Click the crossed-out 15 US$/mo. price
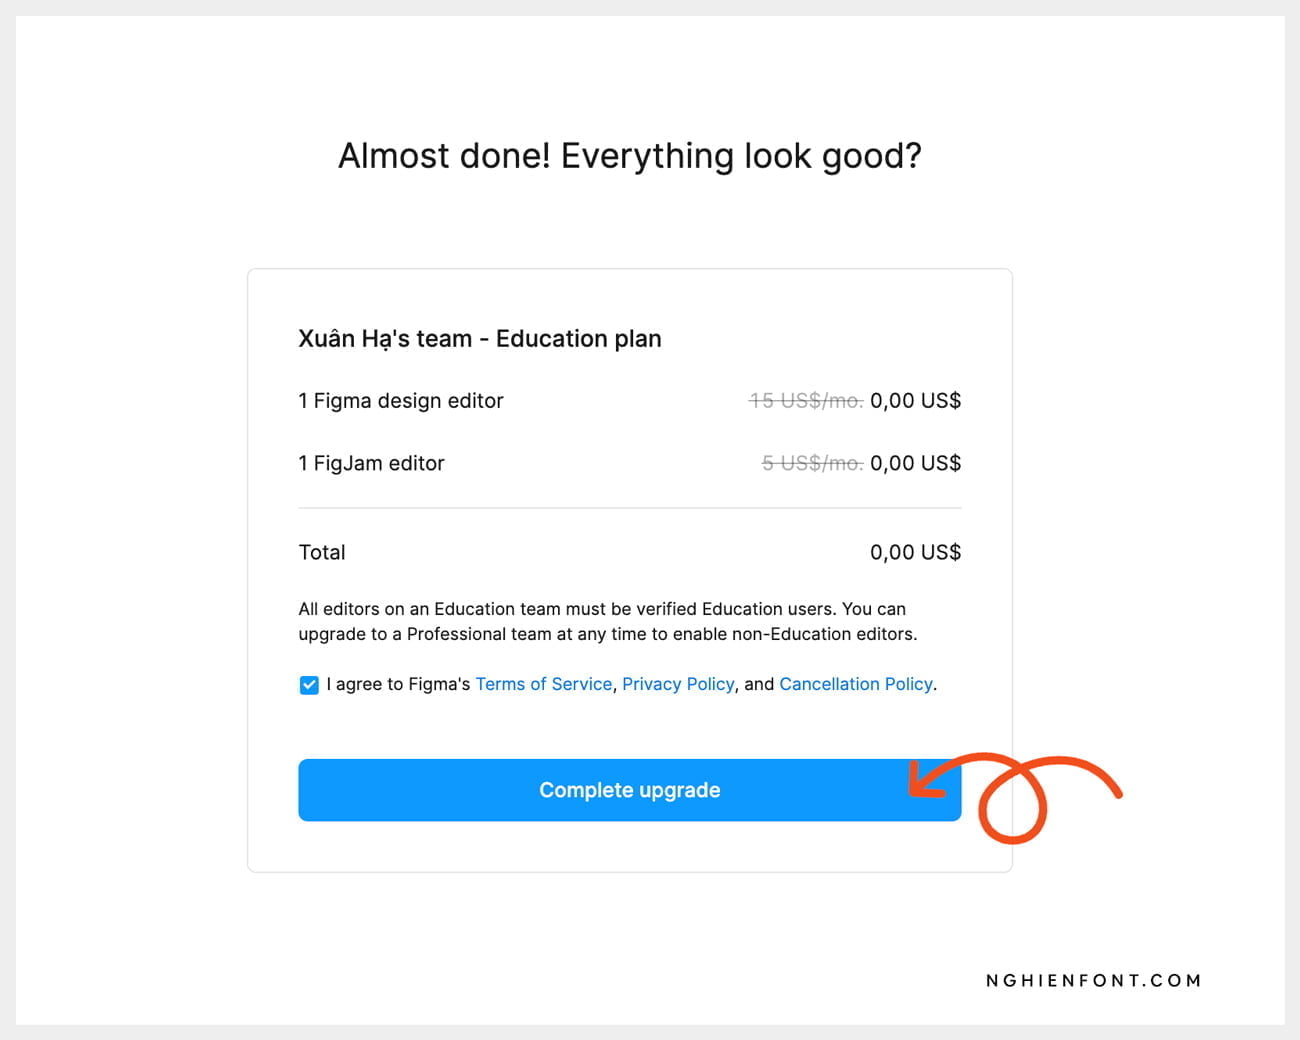 (x=806, y=401)
